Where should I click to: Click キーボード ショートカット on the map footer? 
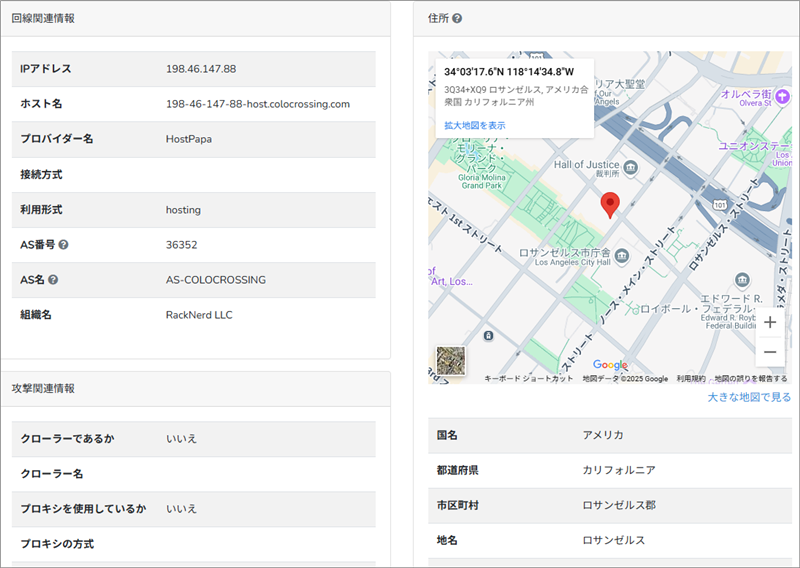coord(529,379)
